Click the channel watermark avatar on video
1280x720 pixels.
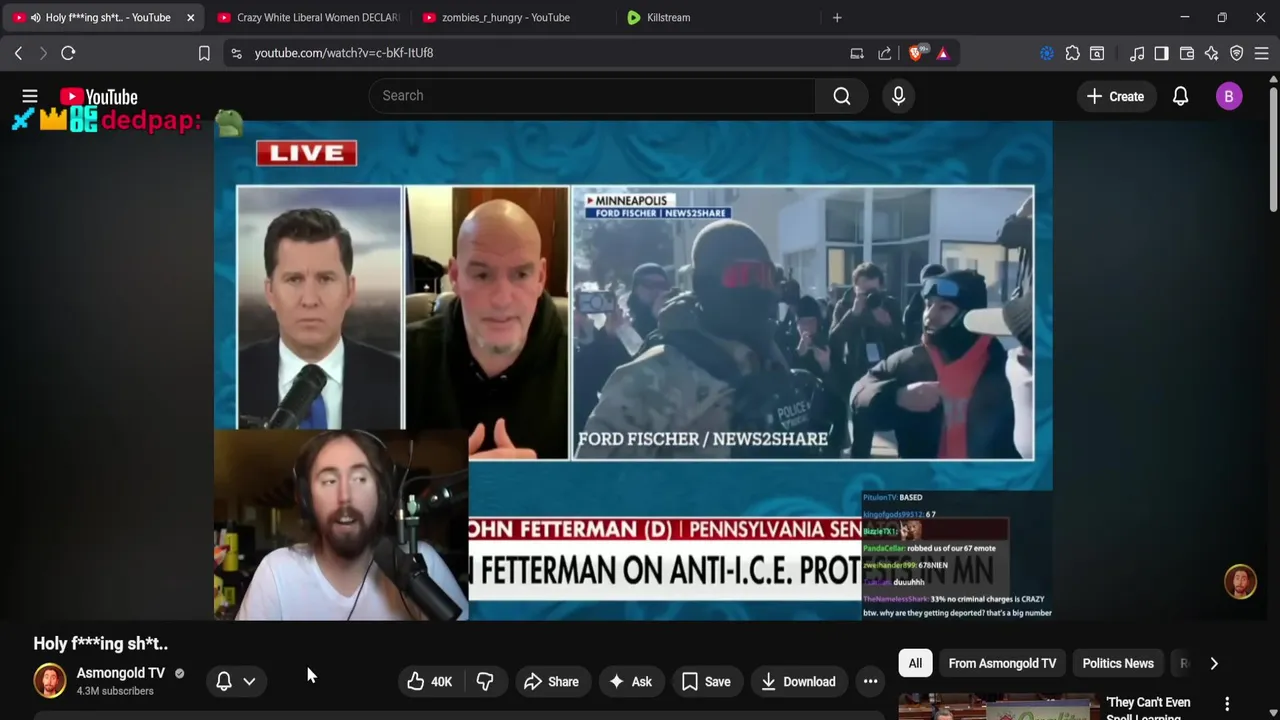1241,582
